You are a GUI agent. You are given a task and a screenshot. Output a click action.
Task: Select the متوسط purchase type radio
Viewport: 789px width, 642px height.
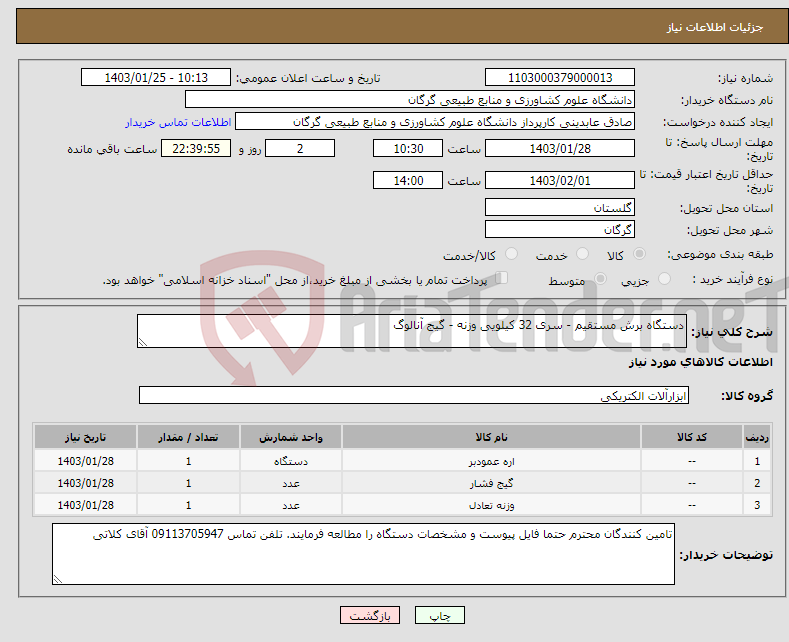(600, 279)
